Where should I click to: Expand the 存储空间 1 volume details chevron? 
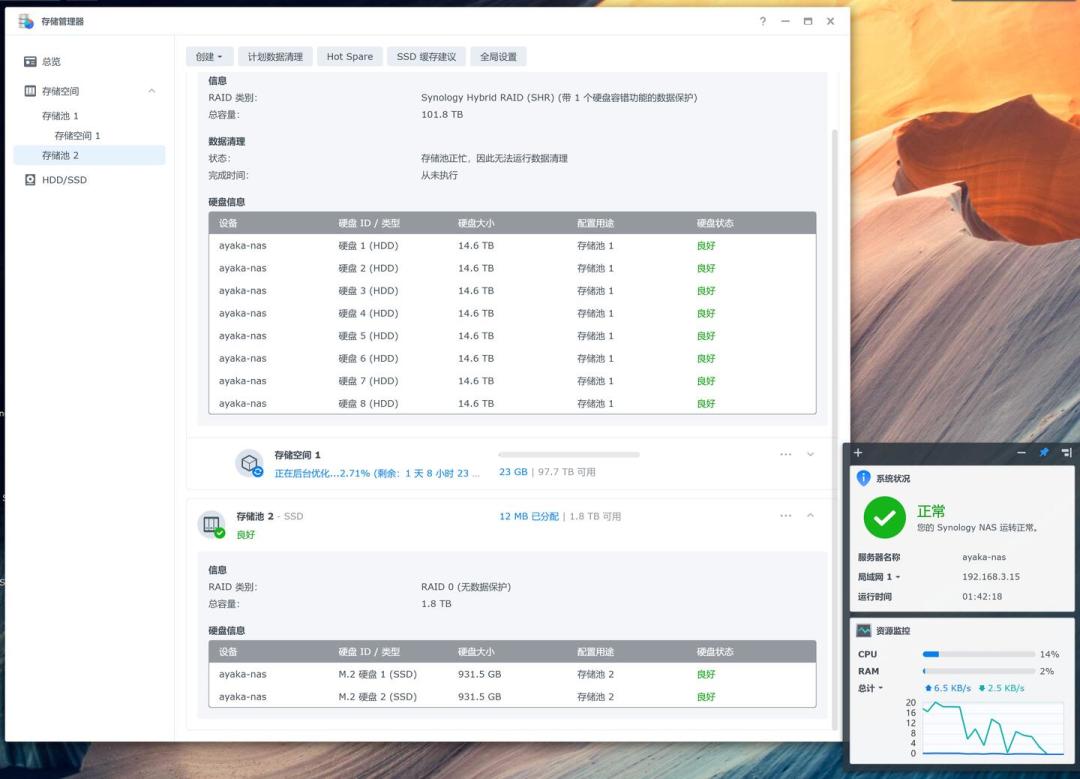point(811,455)
